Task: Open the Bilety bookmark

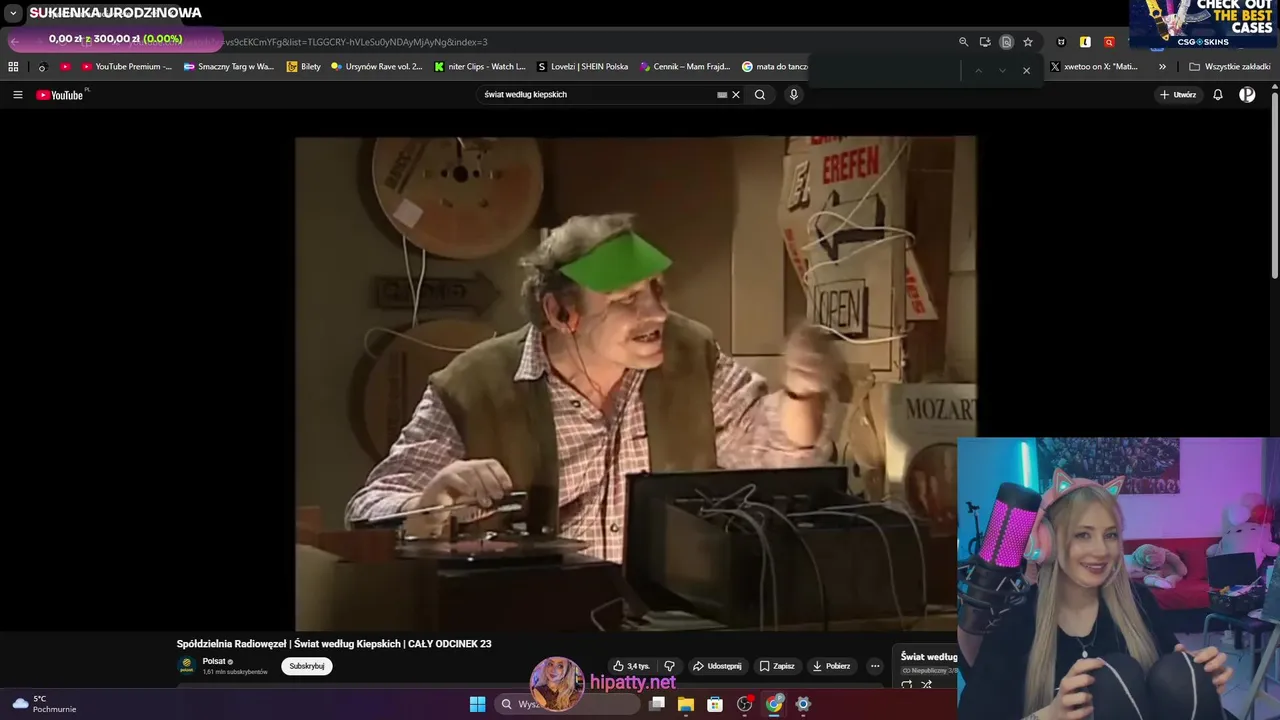Action: click(x=304, y=67)
